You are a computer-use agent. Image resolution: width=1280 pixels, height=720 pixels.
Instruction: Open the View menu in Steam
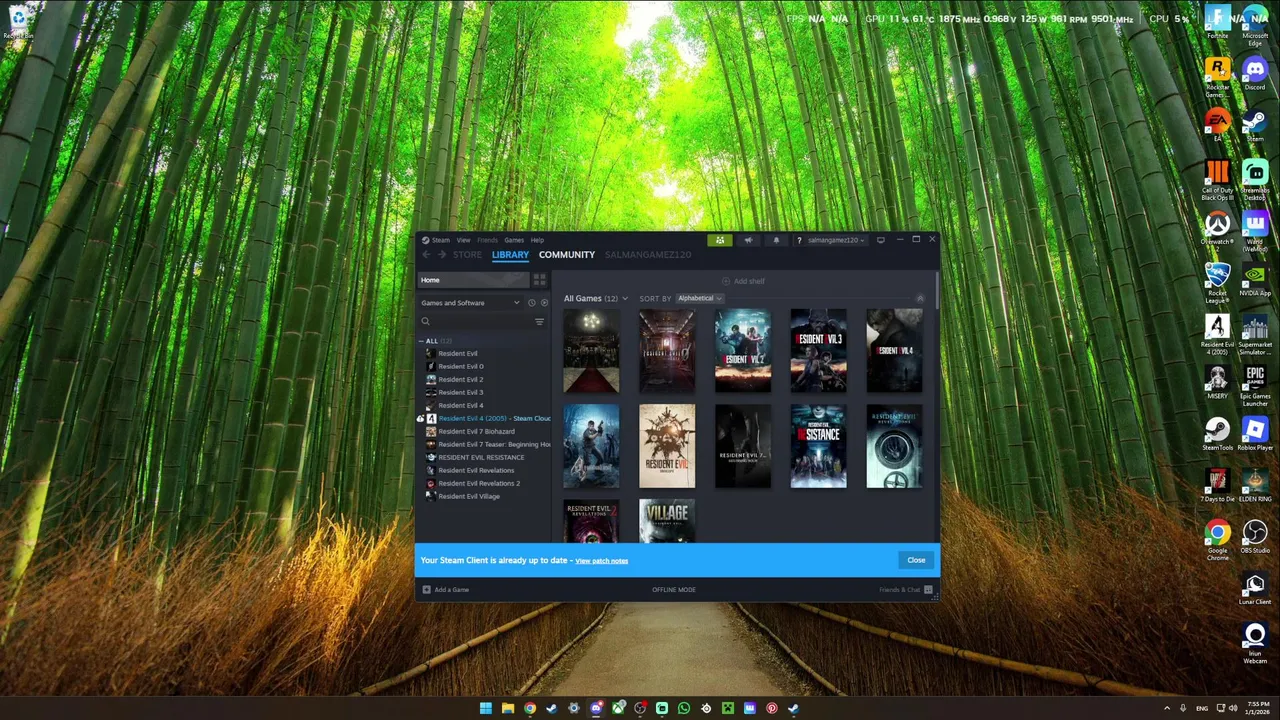(x=463, y=240)
